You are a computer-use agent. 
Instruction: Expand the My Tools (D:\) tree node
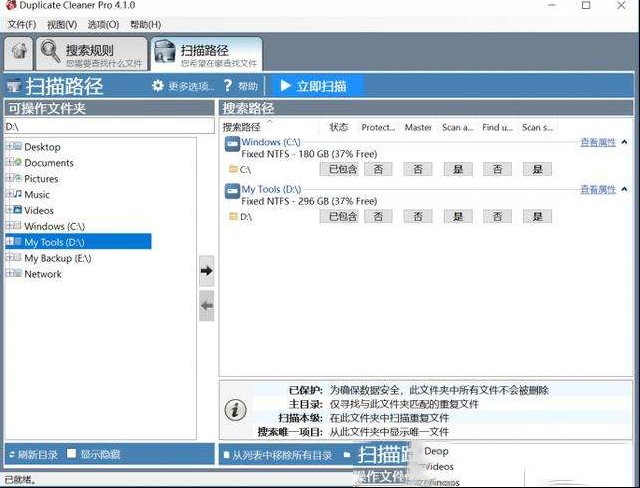point(9,242)
